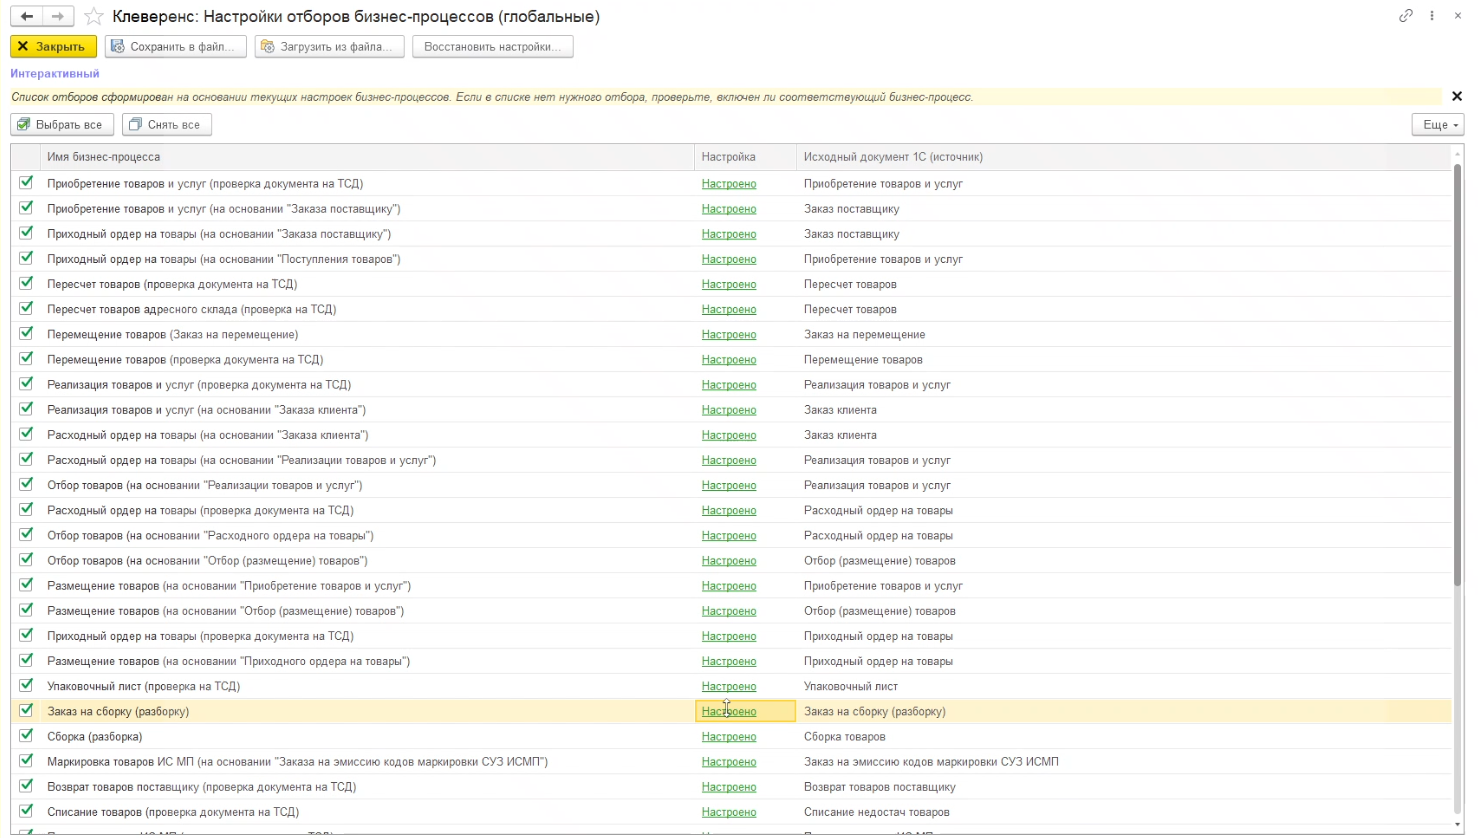Copy link via the chain icon

pyautogui.click(x=1406, y=16)
